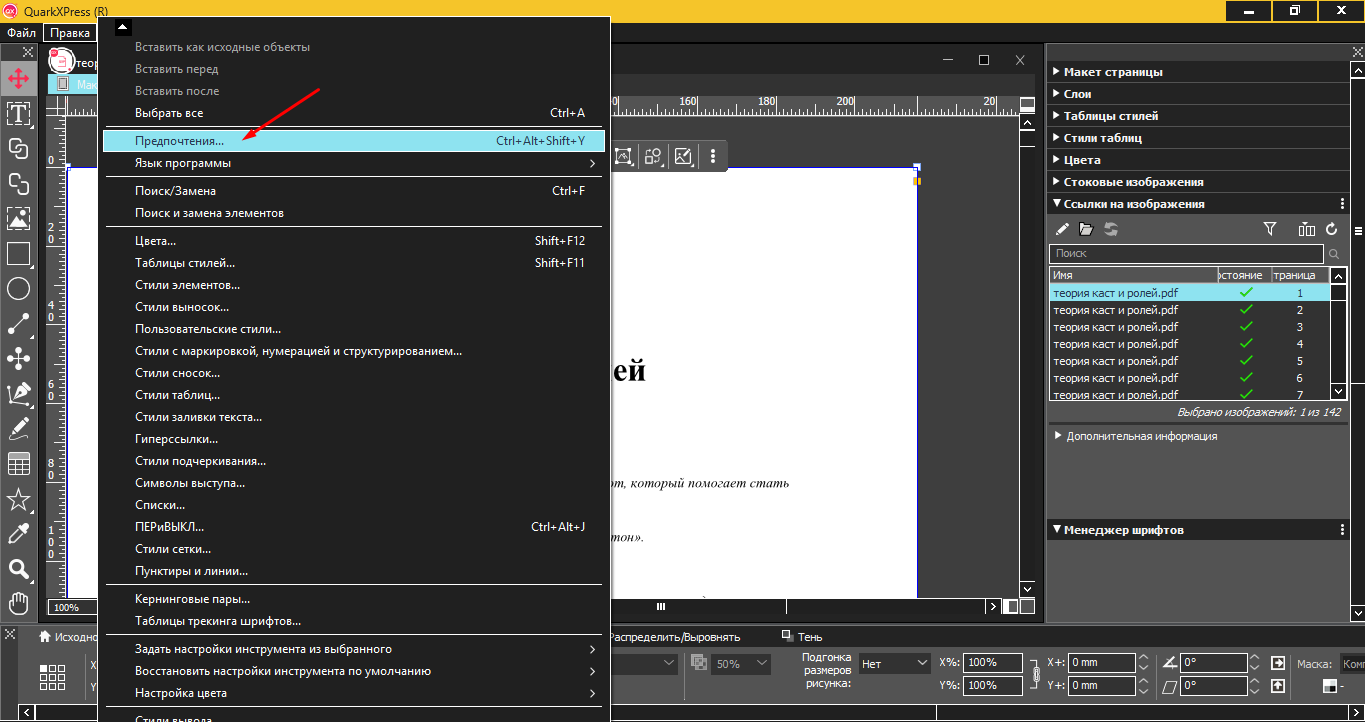
Task: Choose Таблицы стилей... menu item
Action: point(354,263)
